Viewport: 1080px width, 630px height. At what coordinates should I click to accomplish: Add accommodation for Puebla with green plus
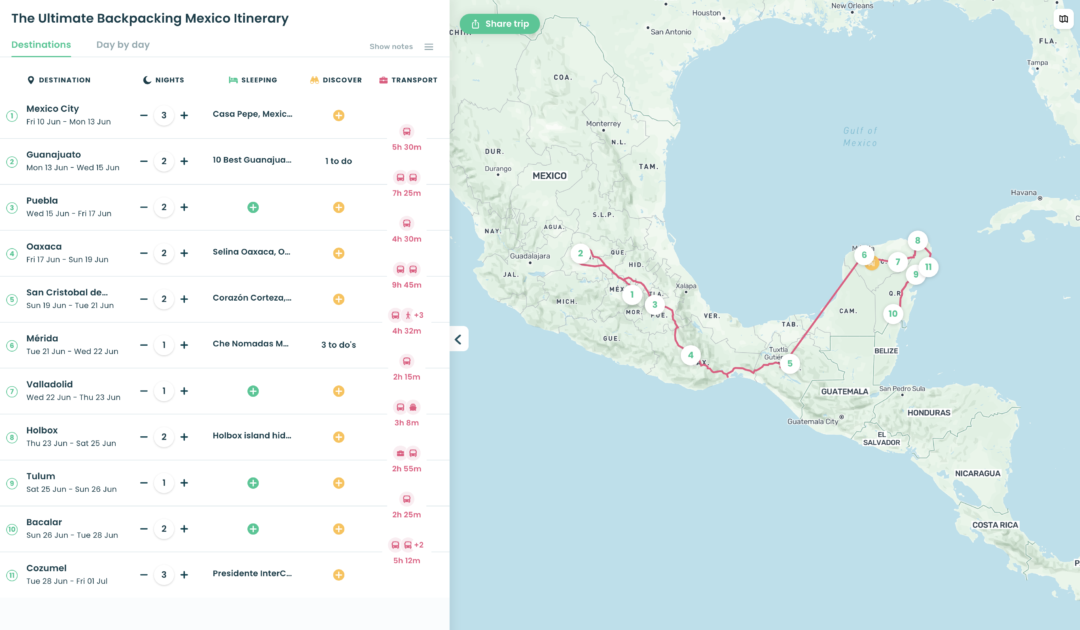pos(252,207)
